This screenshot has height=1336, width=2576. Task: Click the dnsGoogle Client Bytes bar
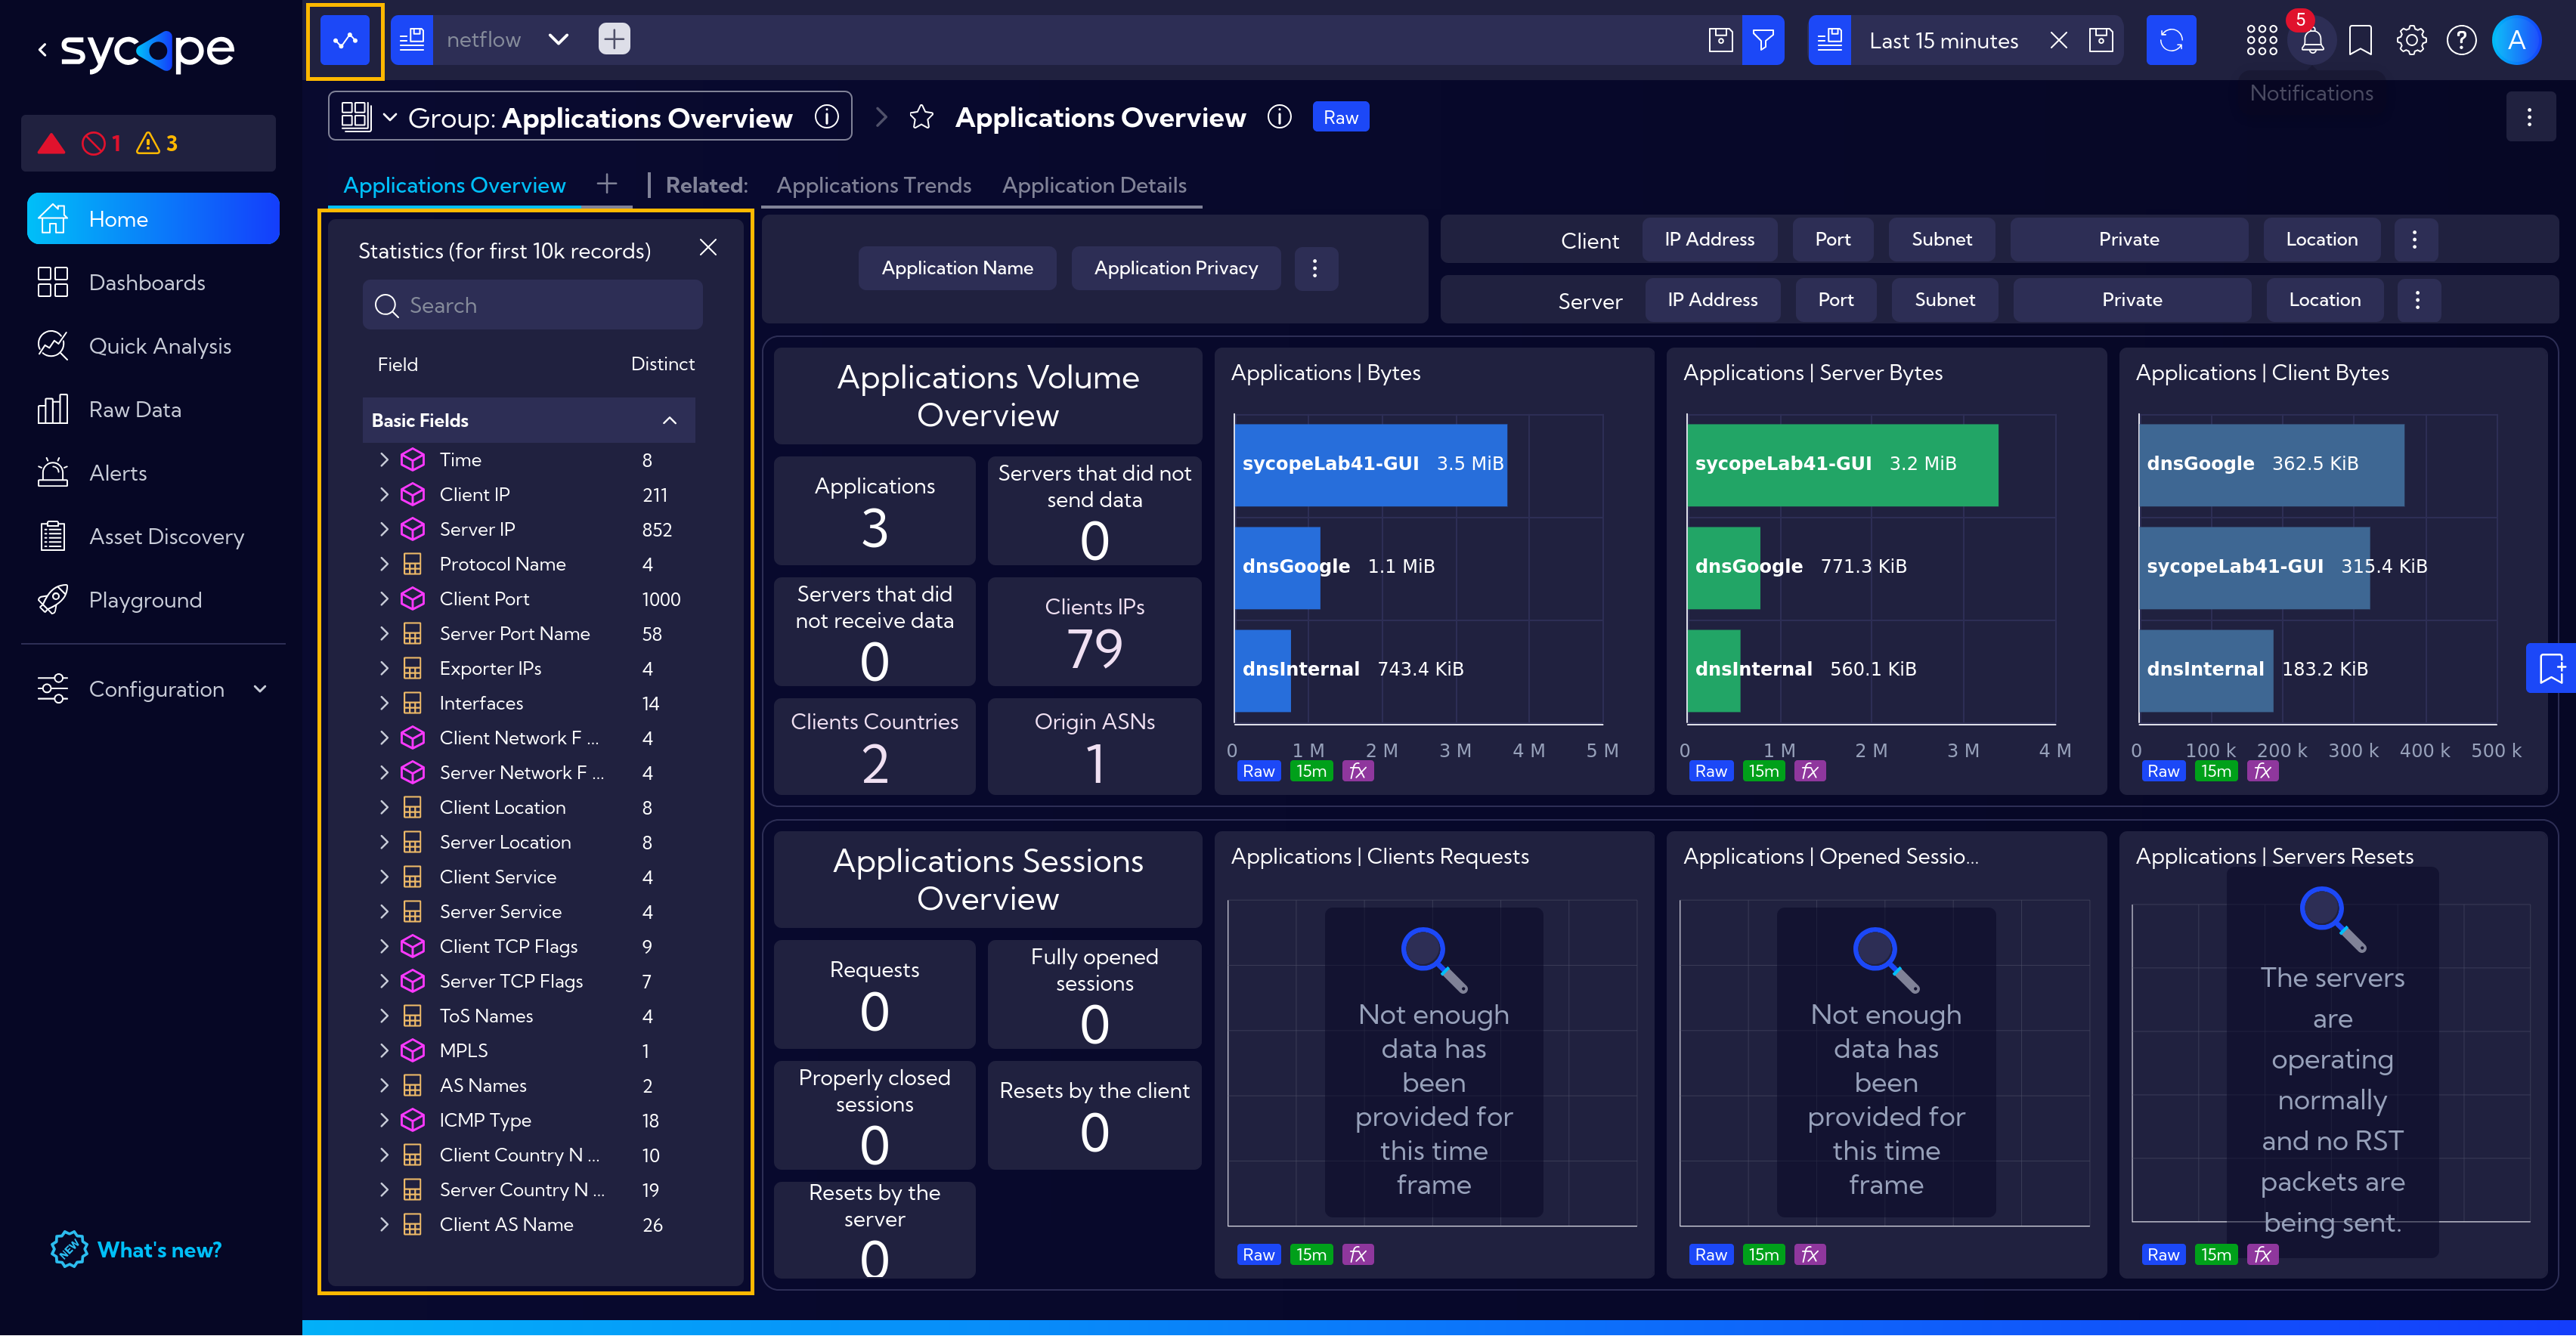pyautogui.click(x=2271, y=464)
